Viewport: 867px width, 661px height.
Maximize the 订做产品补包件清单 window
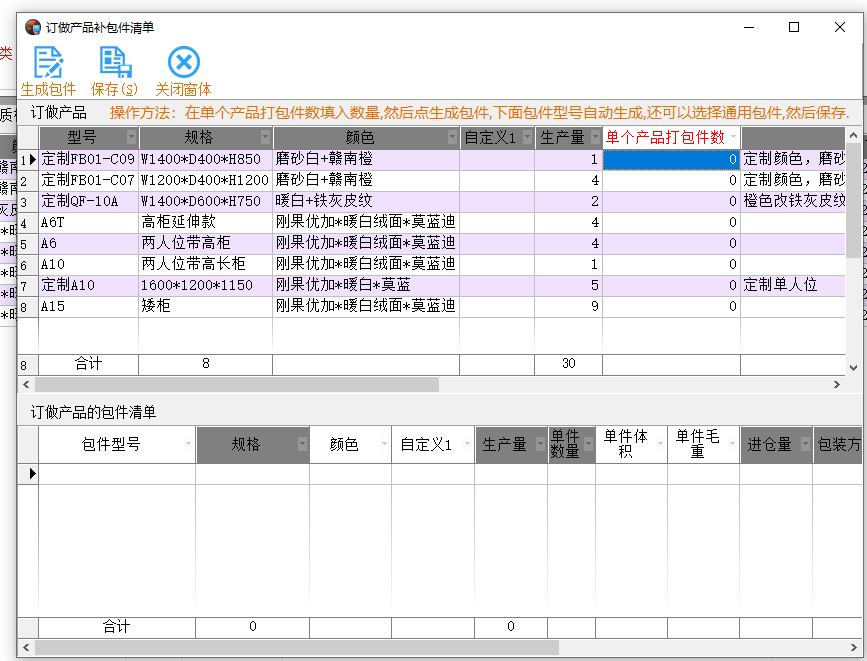[x=794, y=27]
